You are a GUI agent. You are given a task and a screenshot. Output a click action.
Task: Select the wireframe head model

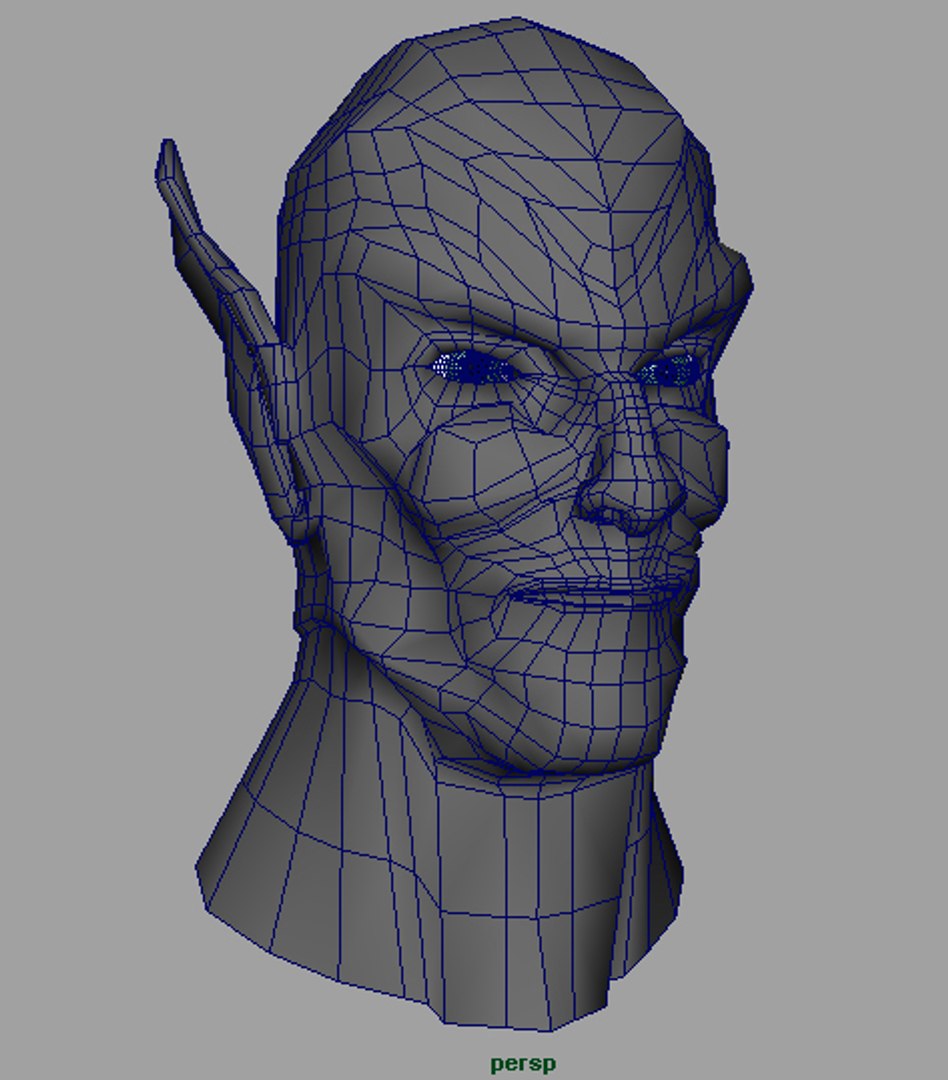click(x=455, y=523)
